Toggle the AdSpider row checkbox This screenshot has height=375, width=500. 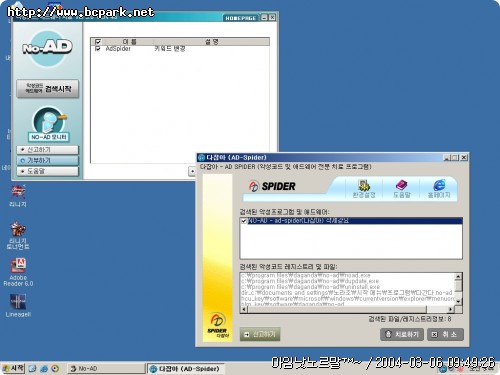98,49
